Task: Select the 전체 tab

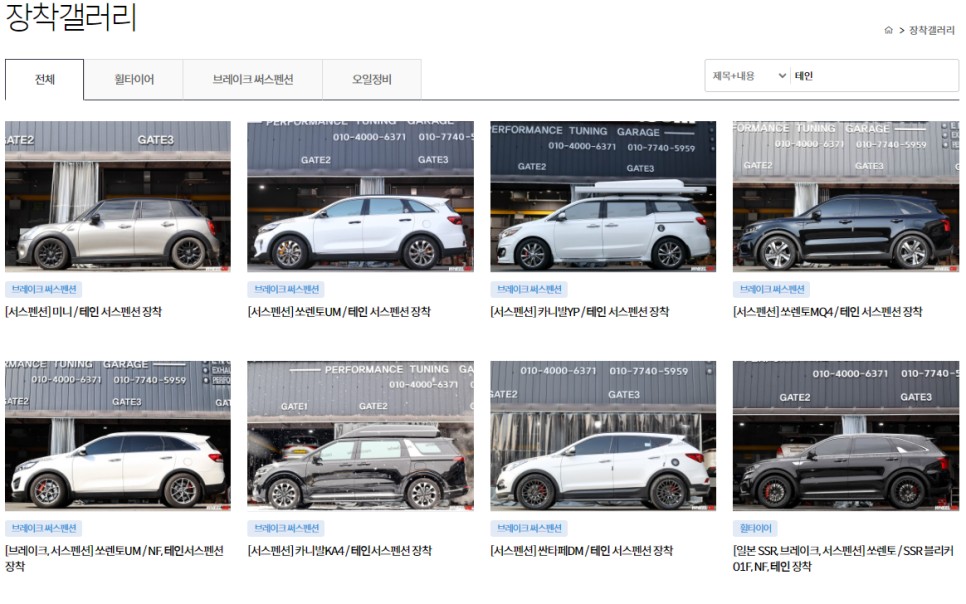Action: coord(45,80)
